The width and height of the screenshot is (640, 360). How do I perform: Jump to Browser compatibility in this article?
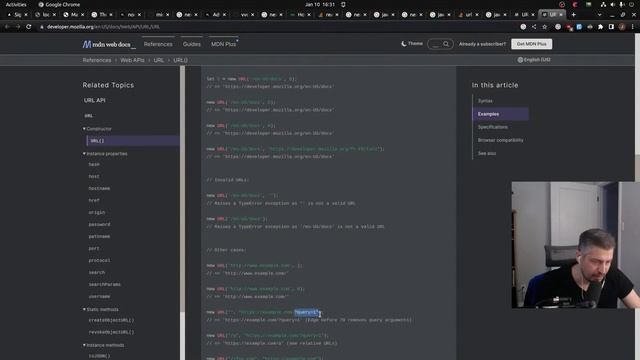pyautogui.click(x=500, y=140)
